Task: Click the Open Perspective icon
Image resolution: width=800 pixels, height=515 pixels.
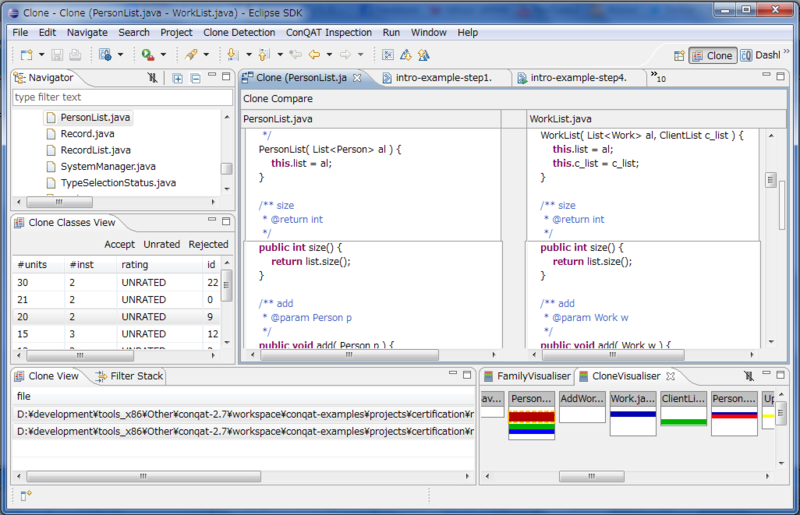Action: (x=679, y=56)
